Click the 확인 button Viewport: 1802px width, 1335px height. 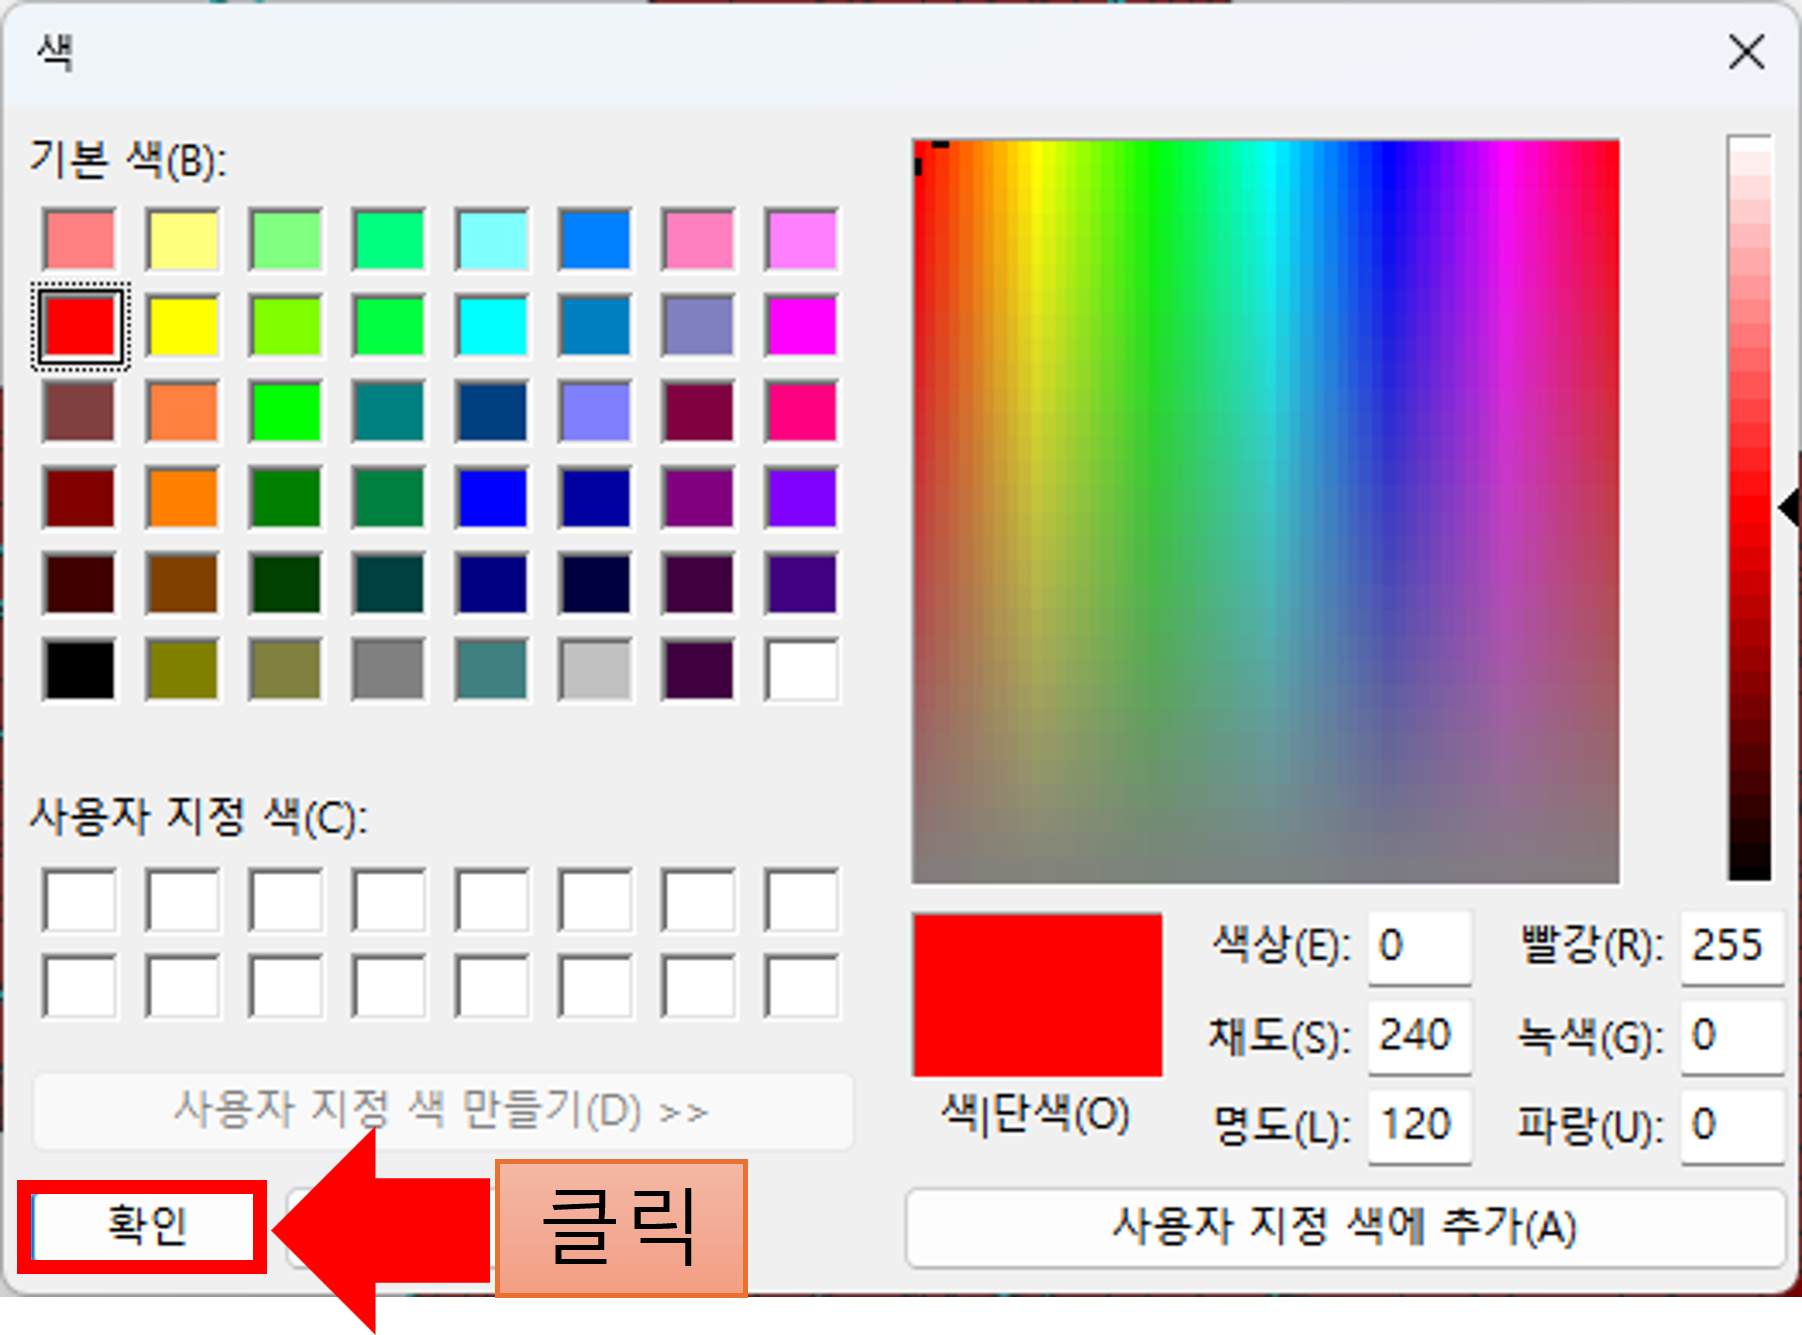[142, 1226]
